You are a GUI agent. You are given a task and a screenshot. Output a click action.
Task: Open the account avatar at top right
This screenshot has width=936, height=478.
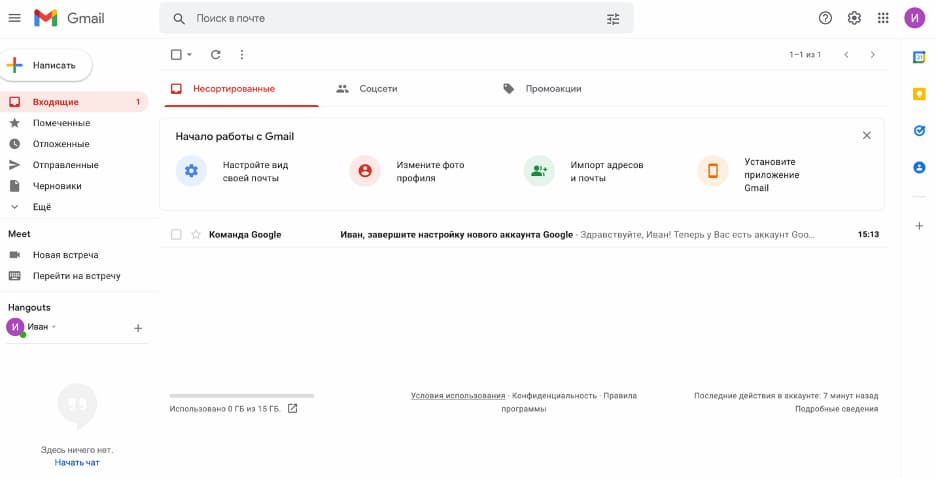[915, 18]
